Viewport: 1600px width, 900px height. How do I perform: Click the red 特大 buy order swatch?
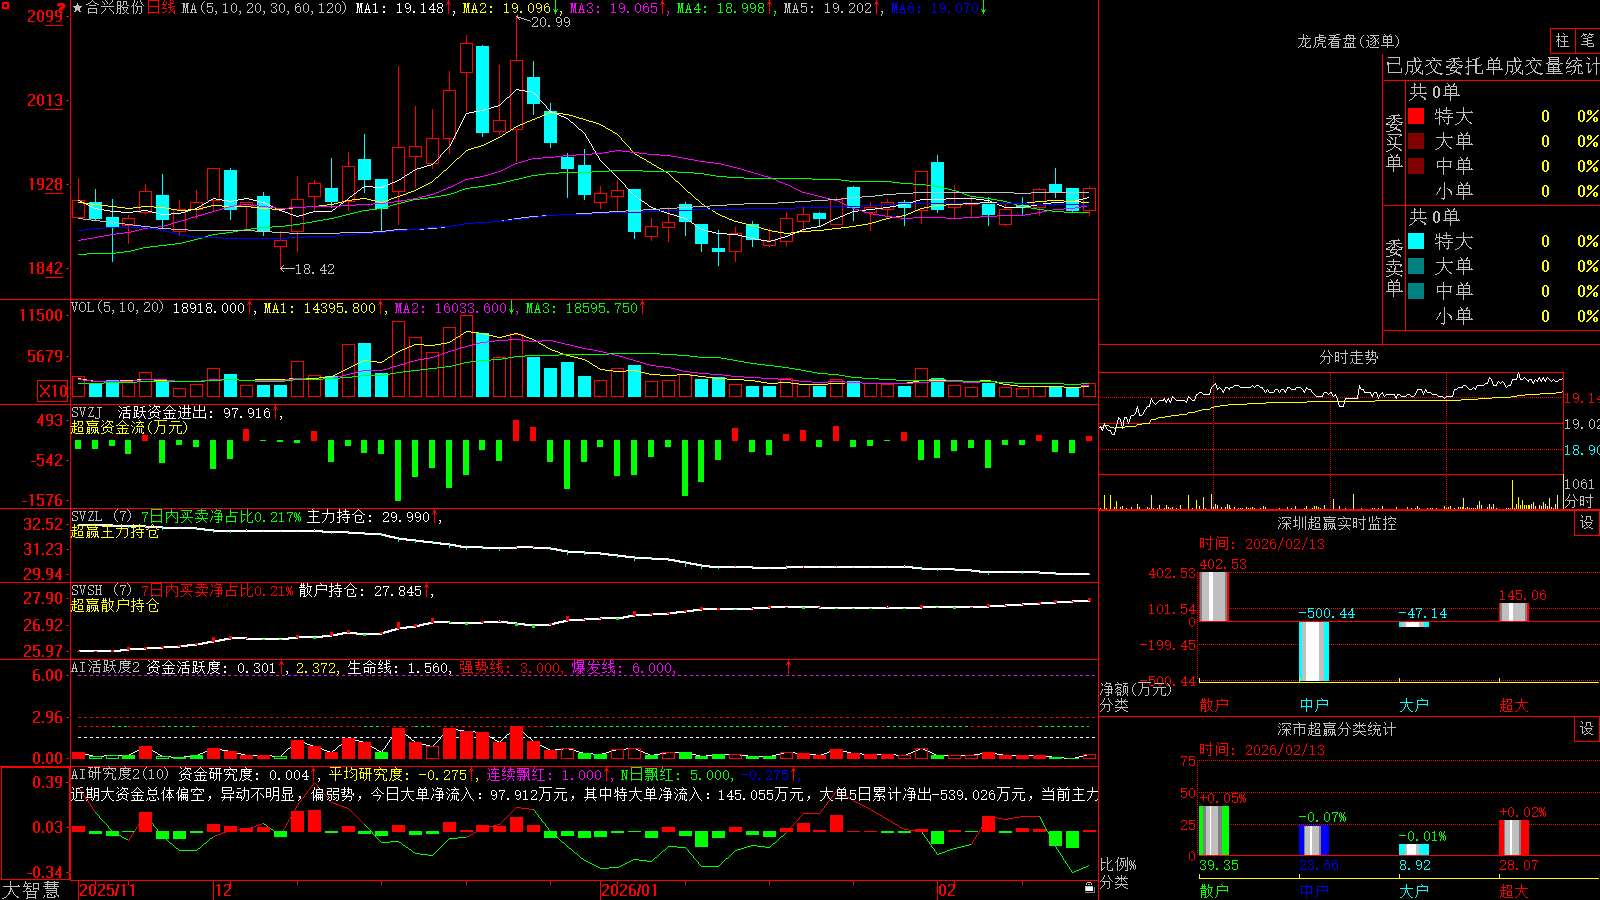click(1416, 116)
